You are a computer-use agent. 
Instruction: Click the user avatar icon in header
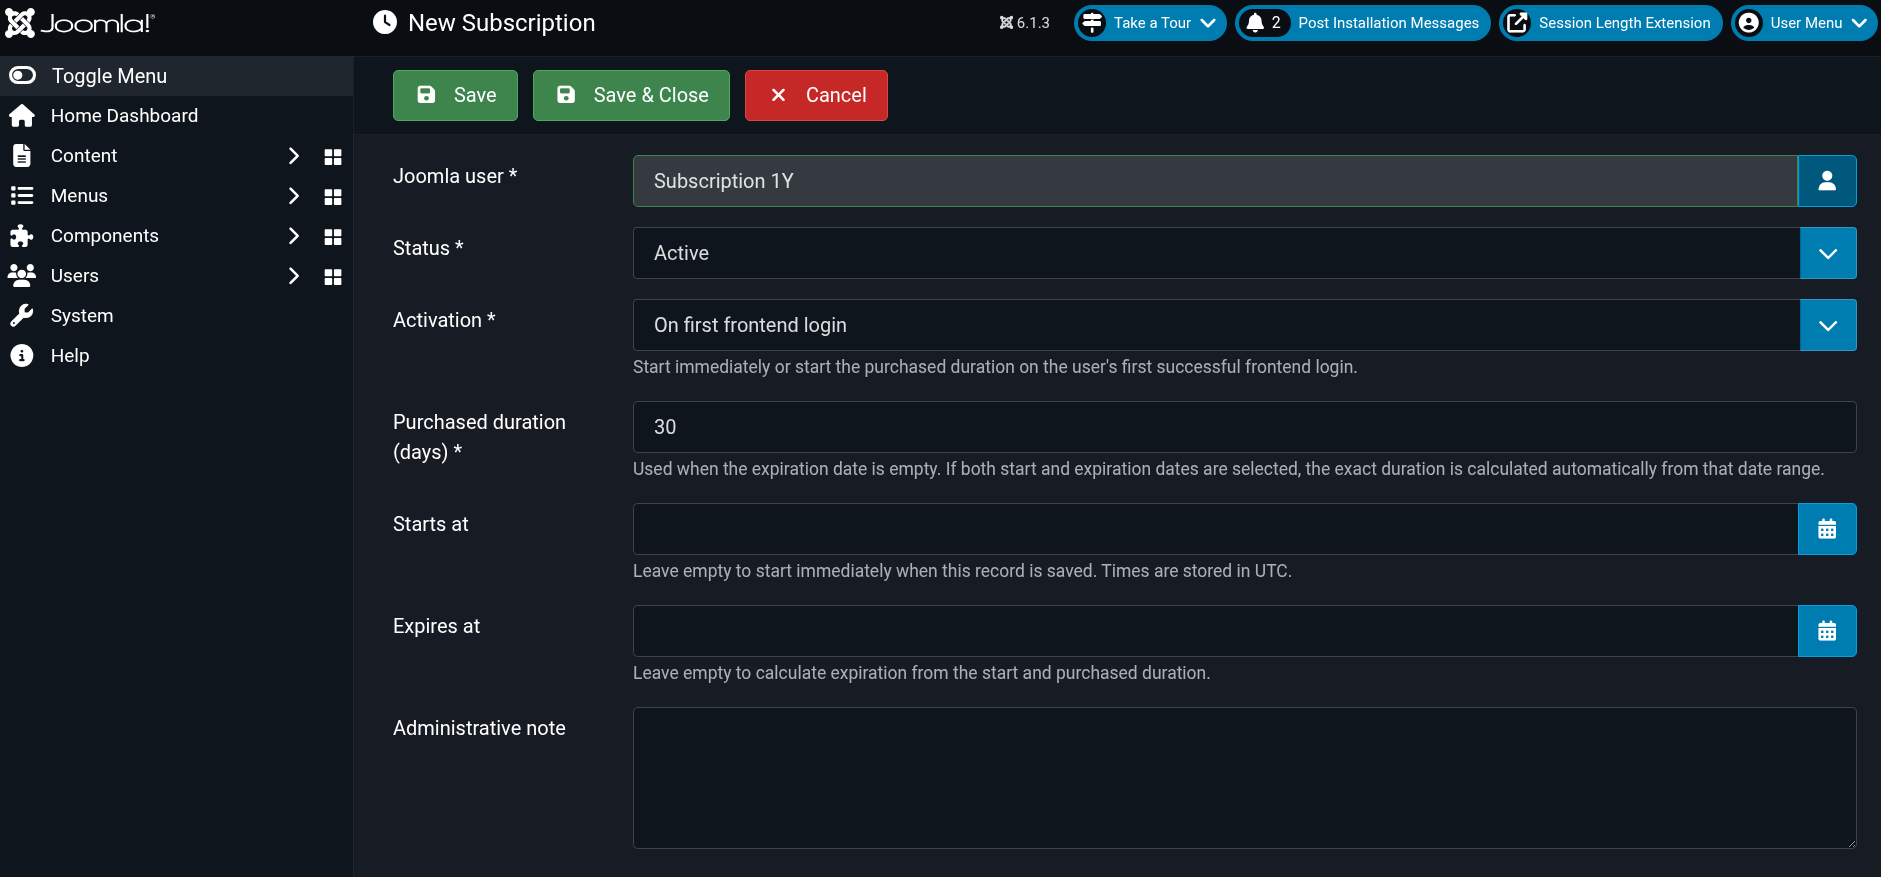[1749, 23]
